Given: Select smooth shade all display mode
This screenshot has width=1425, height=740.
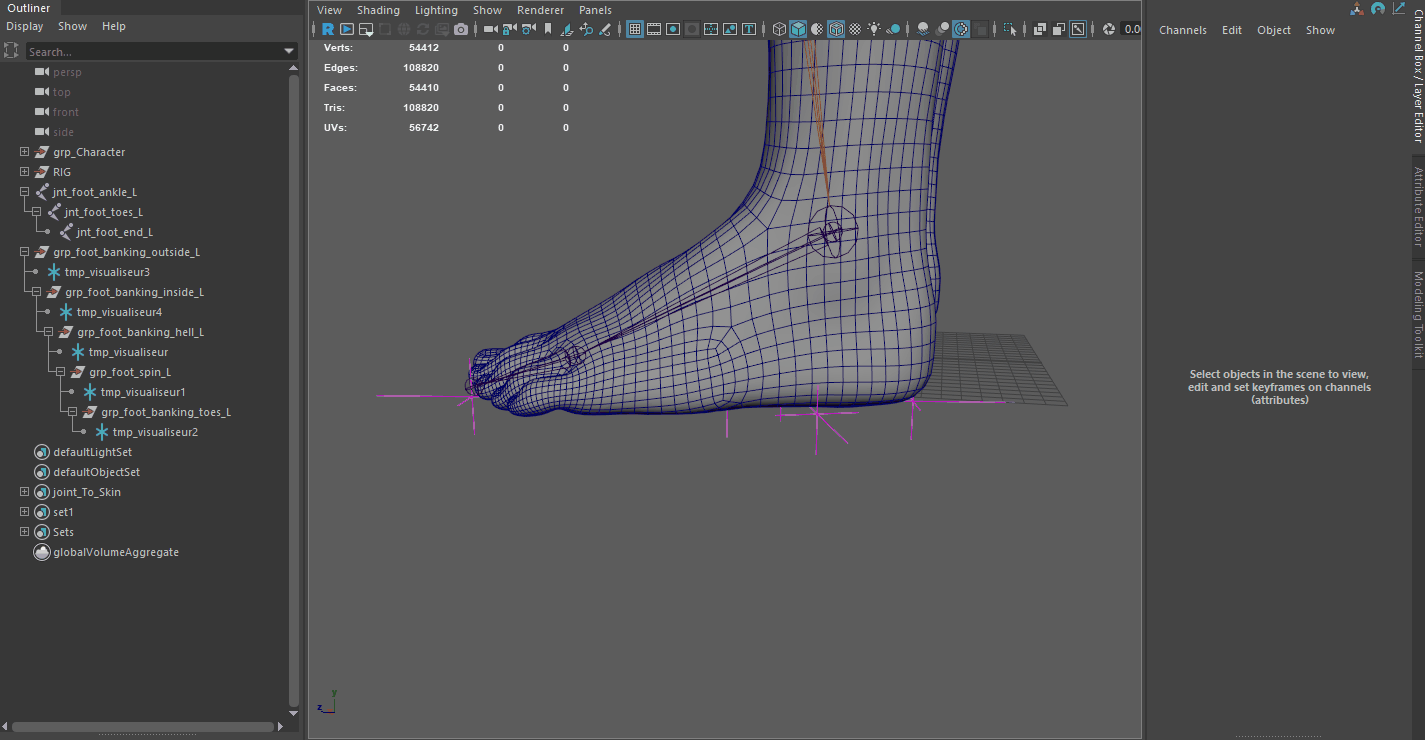Looking at the screenshot, I should [x=797, y=29].
